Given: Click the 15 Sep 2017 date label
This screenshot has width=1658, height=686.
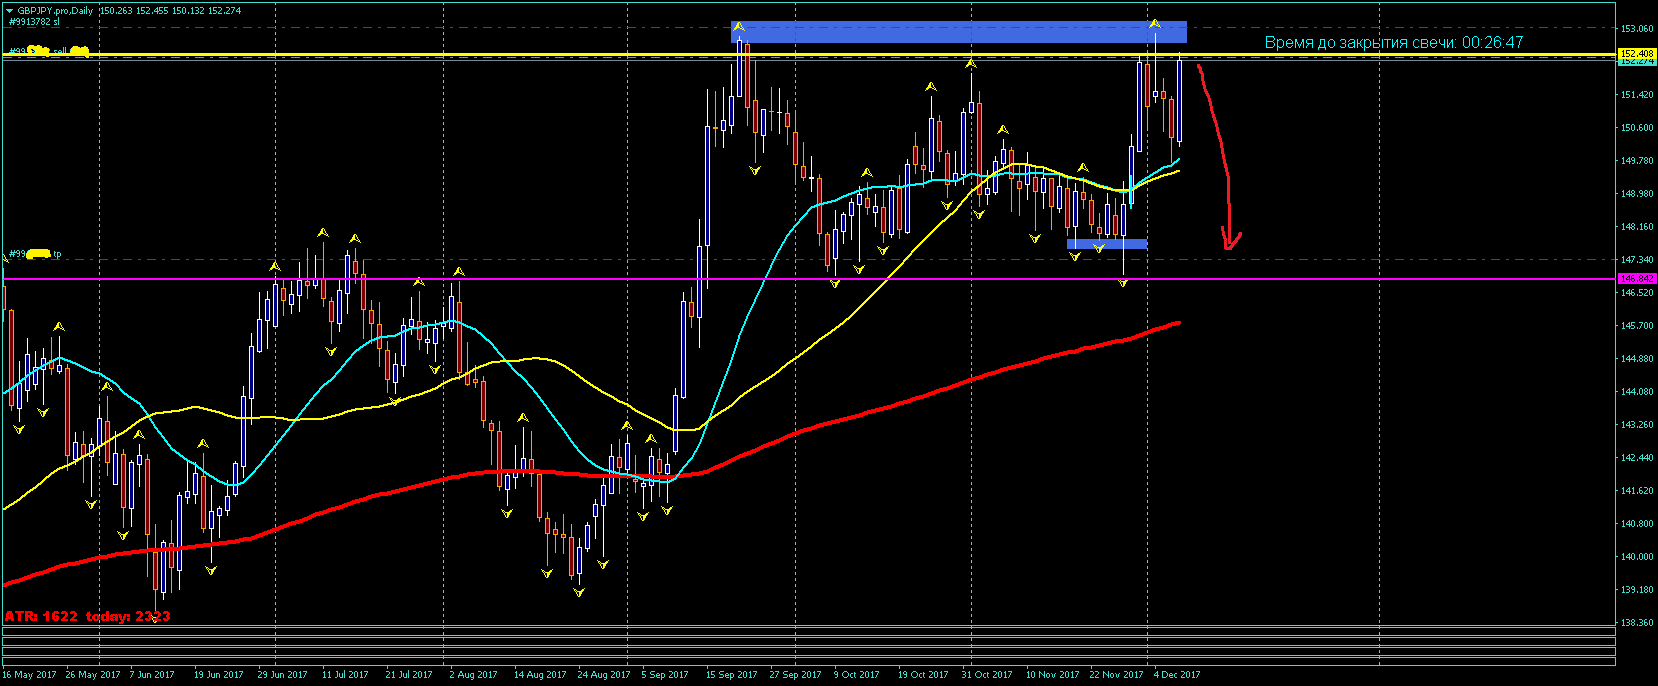Looking at the screenshot, I should tap(731, 675).
